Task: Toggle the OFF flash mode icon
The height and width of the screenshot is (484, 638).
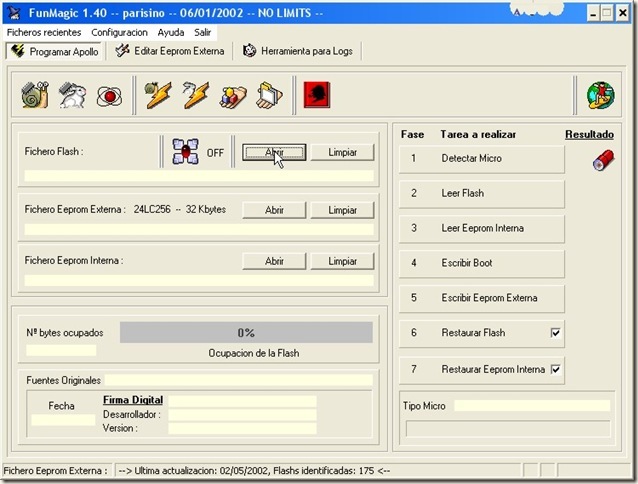Action: pyautogui.click(x=186, y=152)
